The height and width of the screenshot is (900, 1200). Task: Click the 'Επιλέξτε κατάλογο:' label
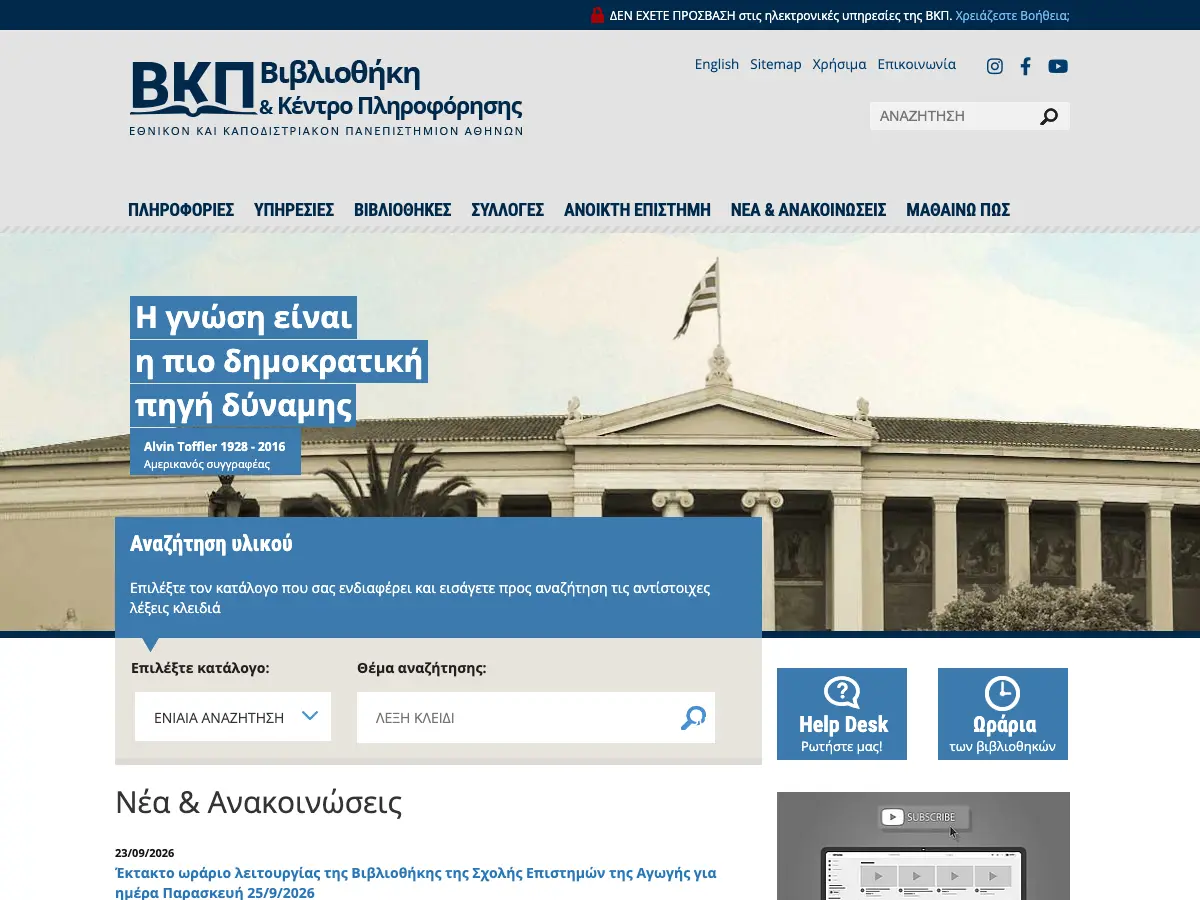200,668
